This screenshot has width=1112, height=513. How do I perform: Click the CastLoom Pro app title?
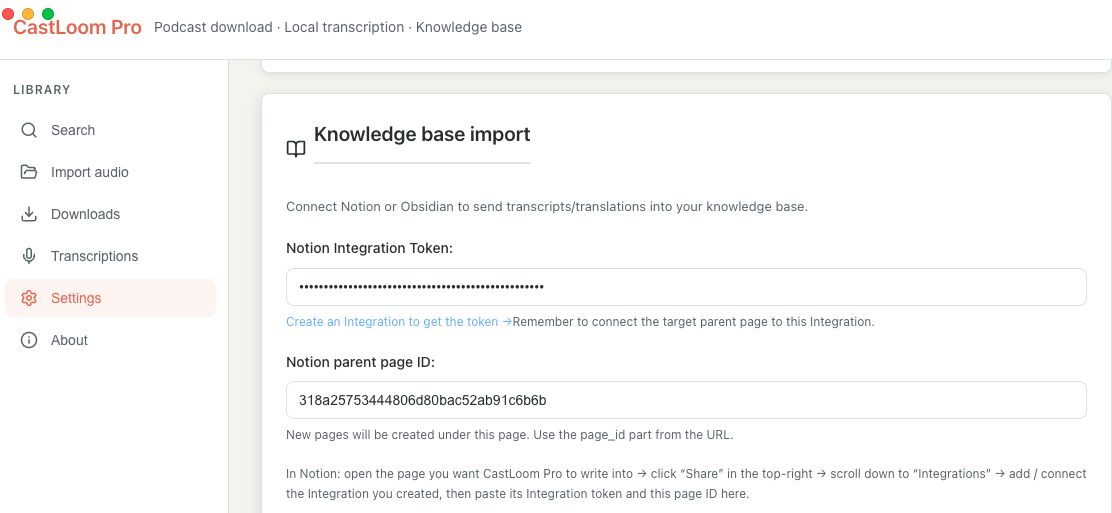pyautogui.click(x=77, y=28)
